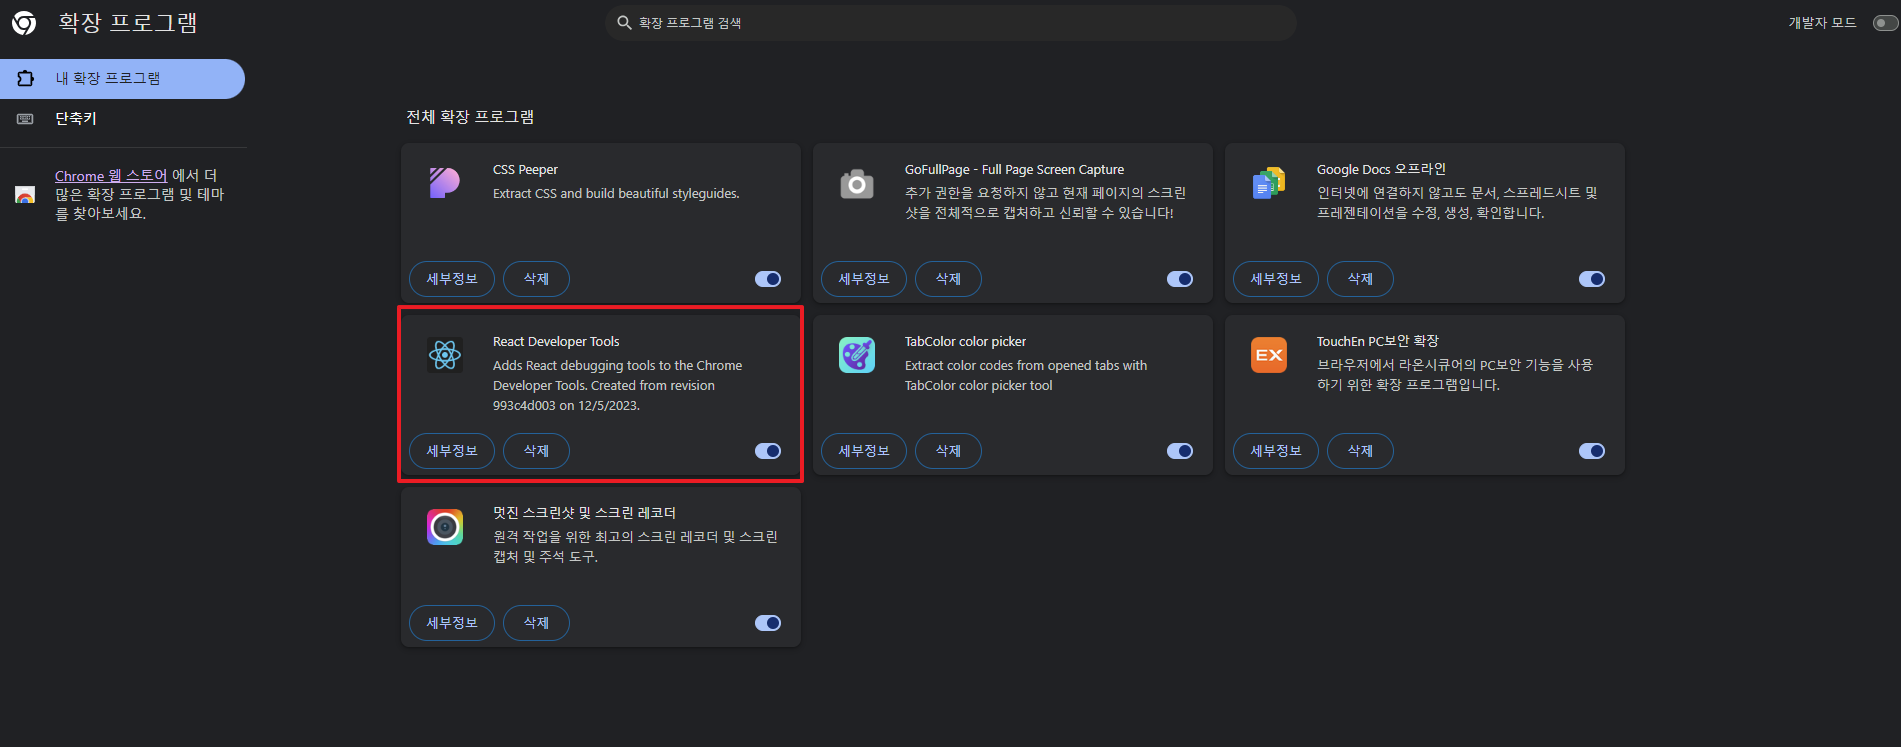The width and height of the screenshot is (1901, 747).
Task: Click the React Developer Tools atom icon
Action: point(445,355)
